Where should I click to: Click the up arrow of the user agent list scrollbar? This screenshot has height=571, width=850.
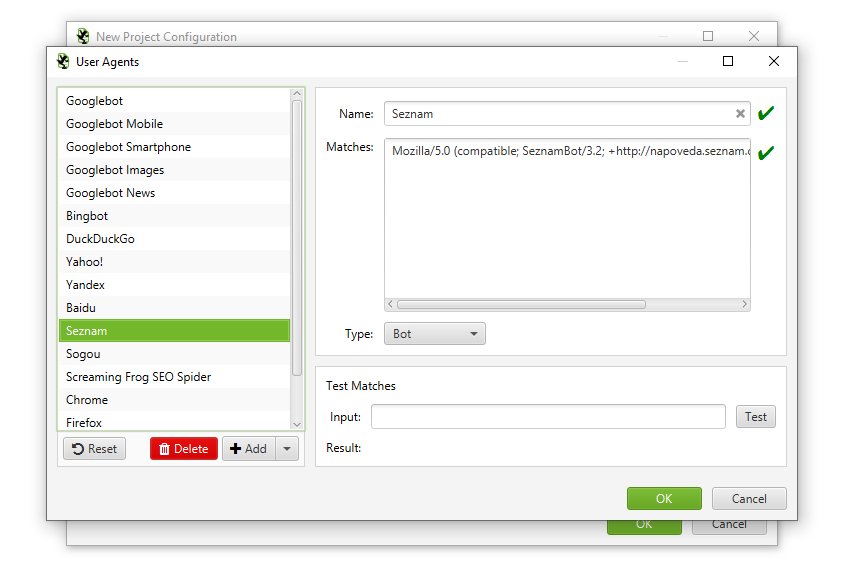coord(297,93)
